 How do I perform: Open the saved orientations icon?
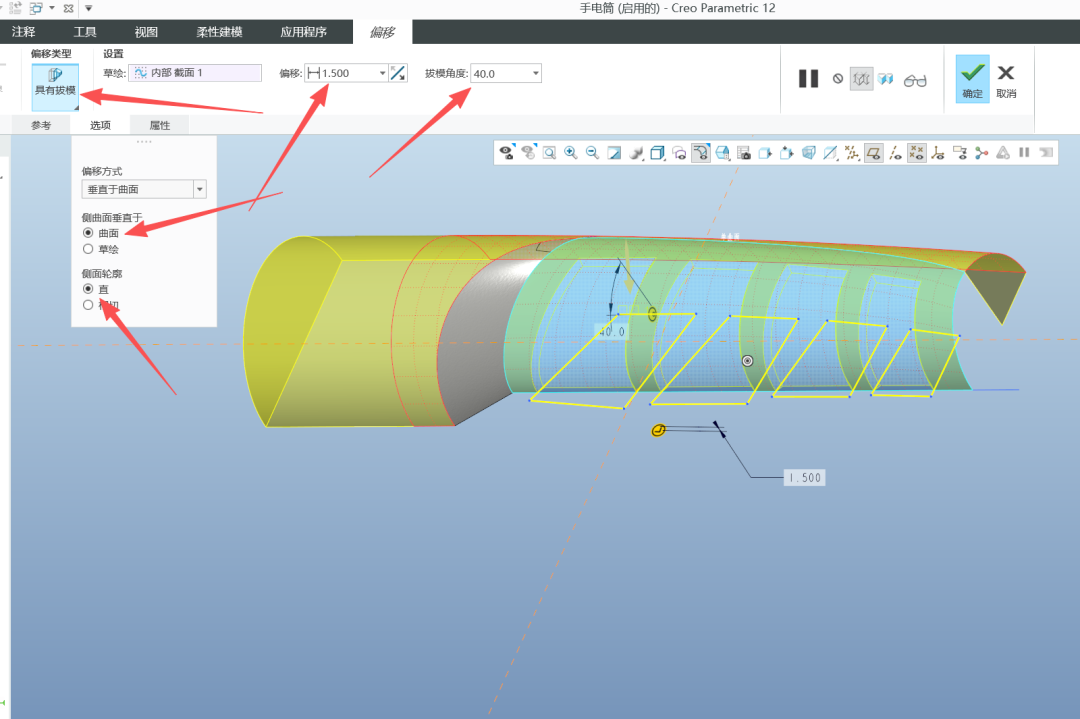coord(723,153)
